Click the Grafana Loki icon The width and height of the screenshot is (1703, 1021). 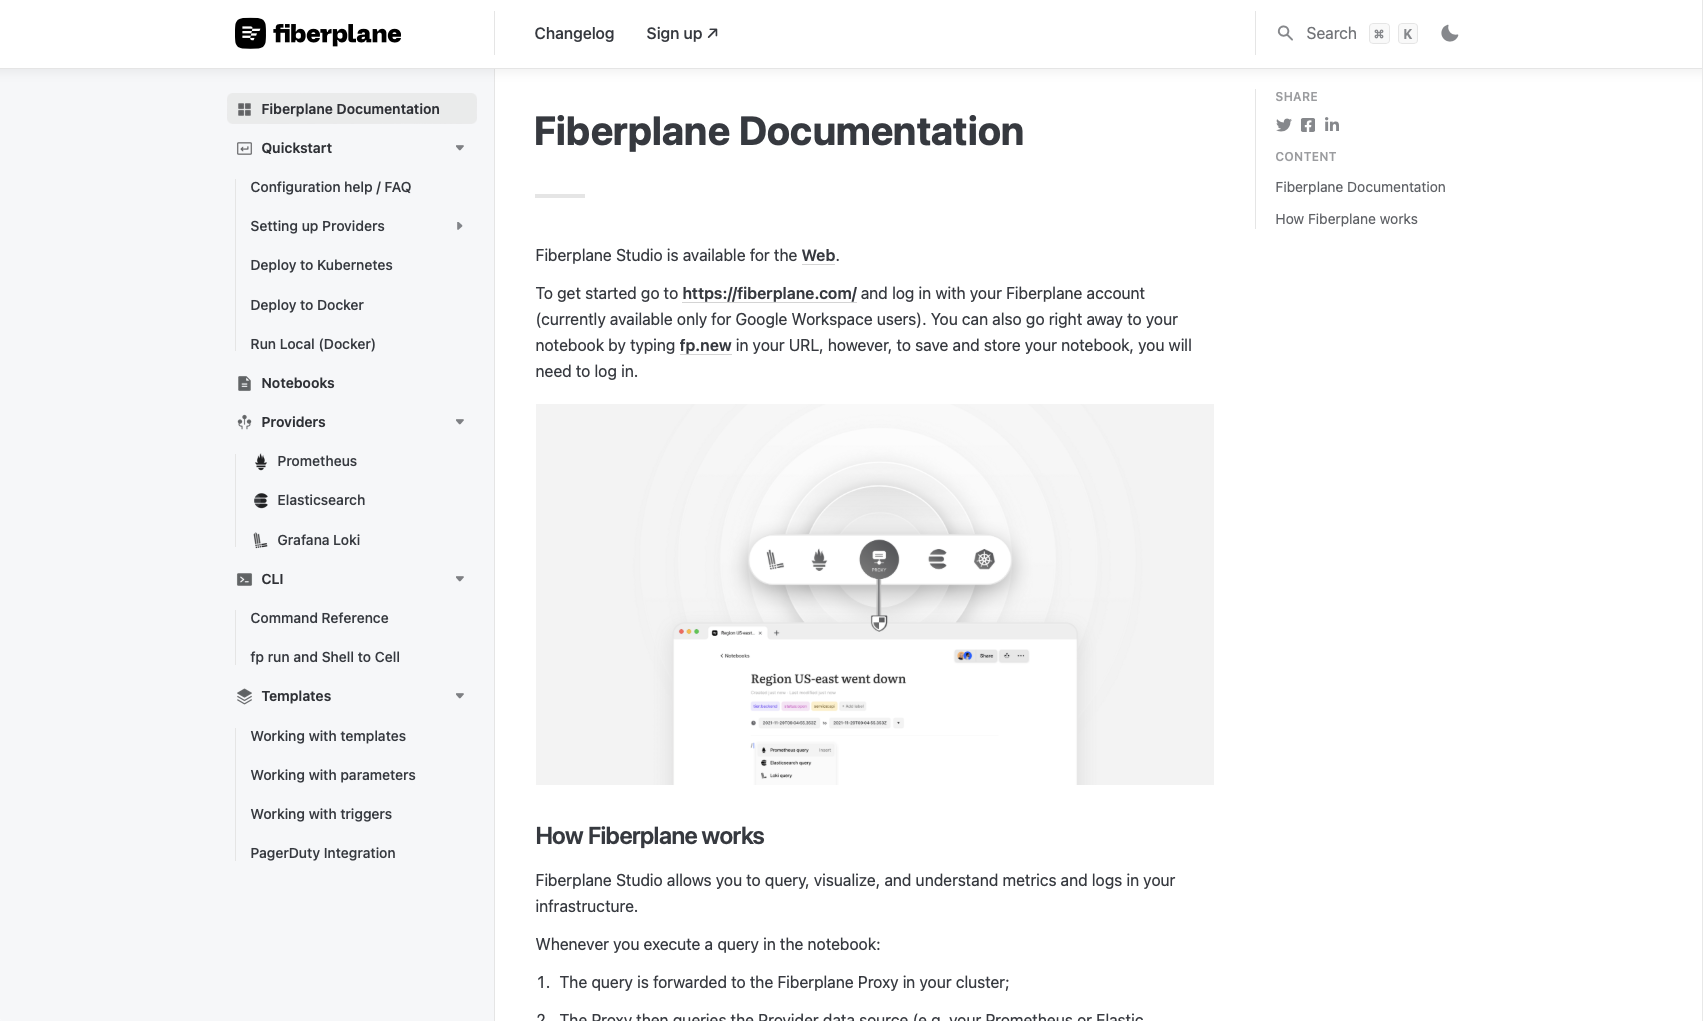[x=260, y=540]
